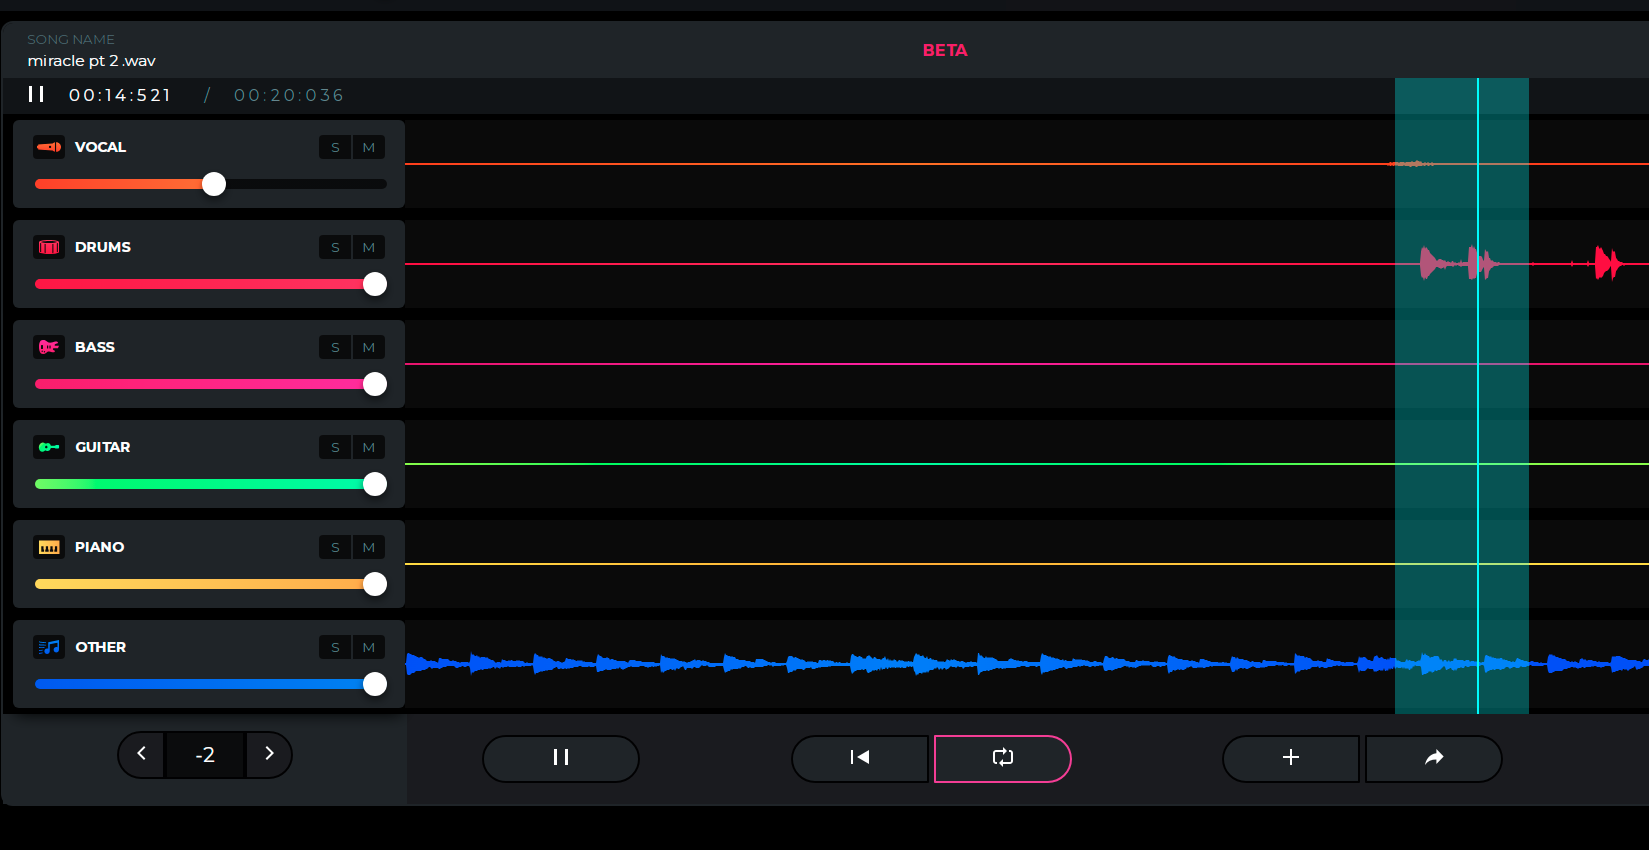Click the PIANO track label
1649x850 pixels.
[x=100, y=547]
